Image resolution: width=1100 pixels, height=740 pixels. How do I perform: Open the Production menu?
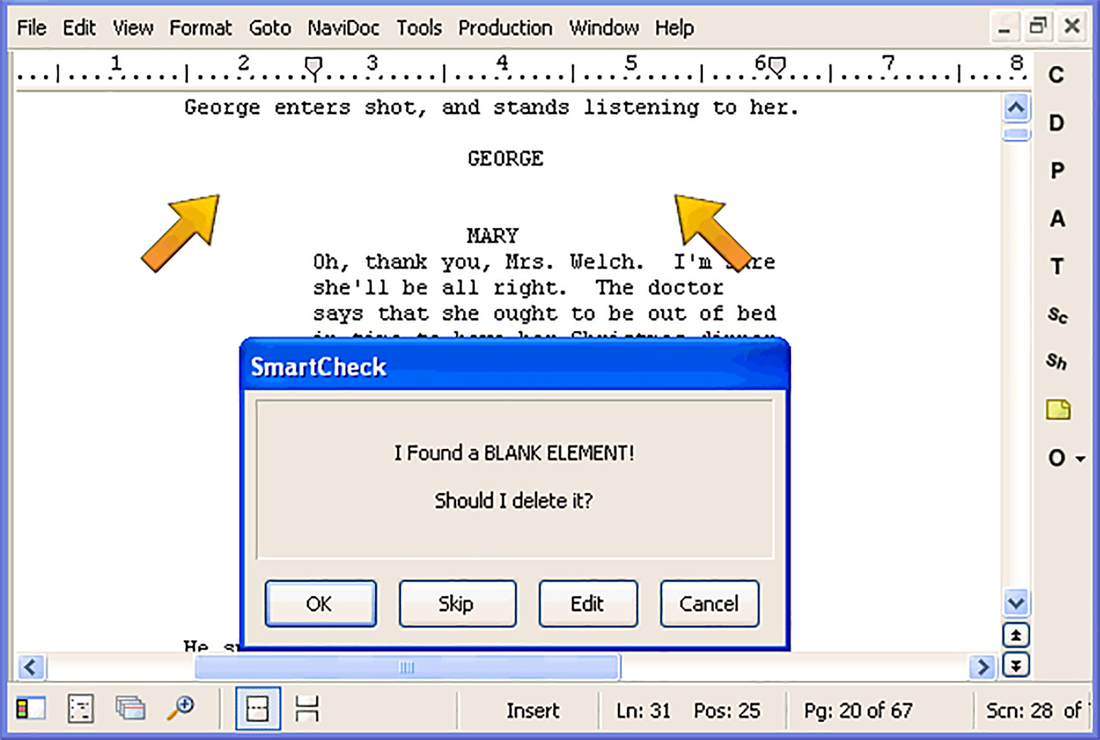[x=505, y=28]
